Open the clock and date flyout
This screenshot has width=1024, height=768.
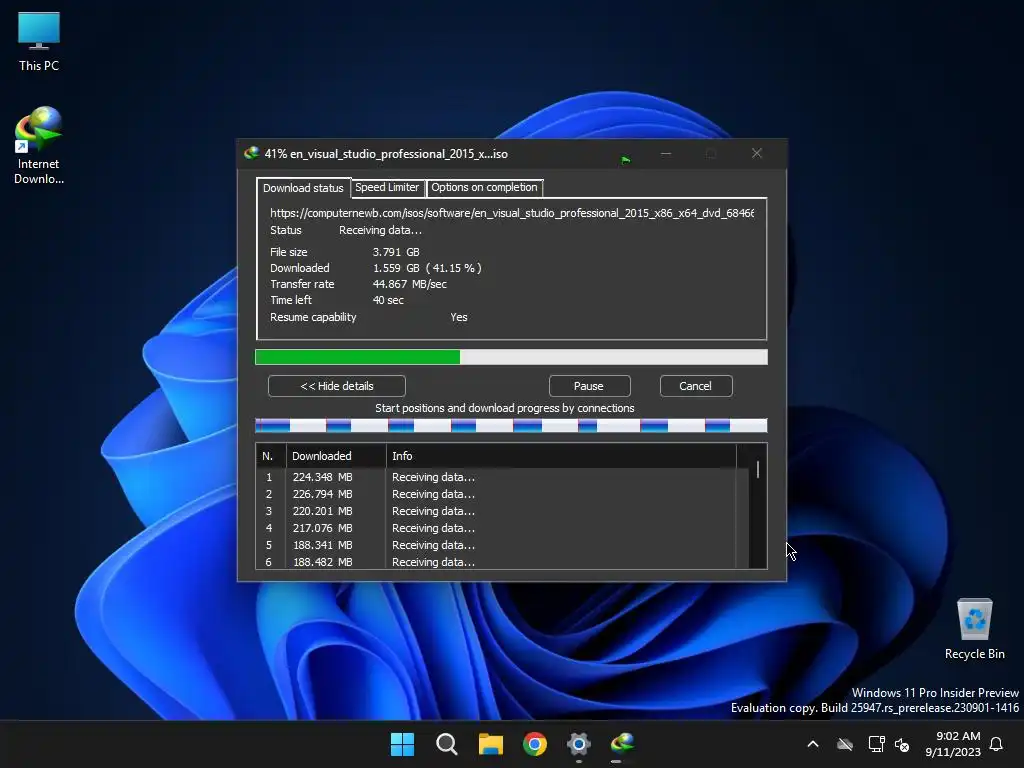click(x=953, y=744)
